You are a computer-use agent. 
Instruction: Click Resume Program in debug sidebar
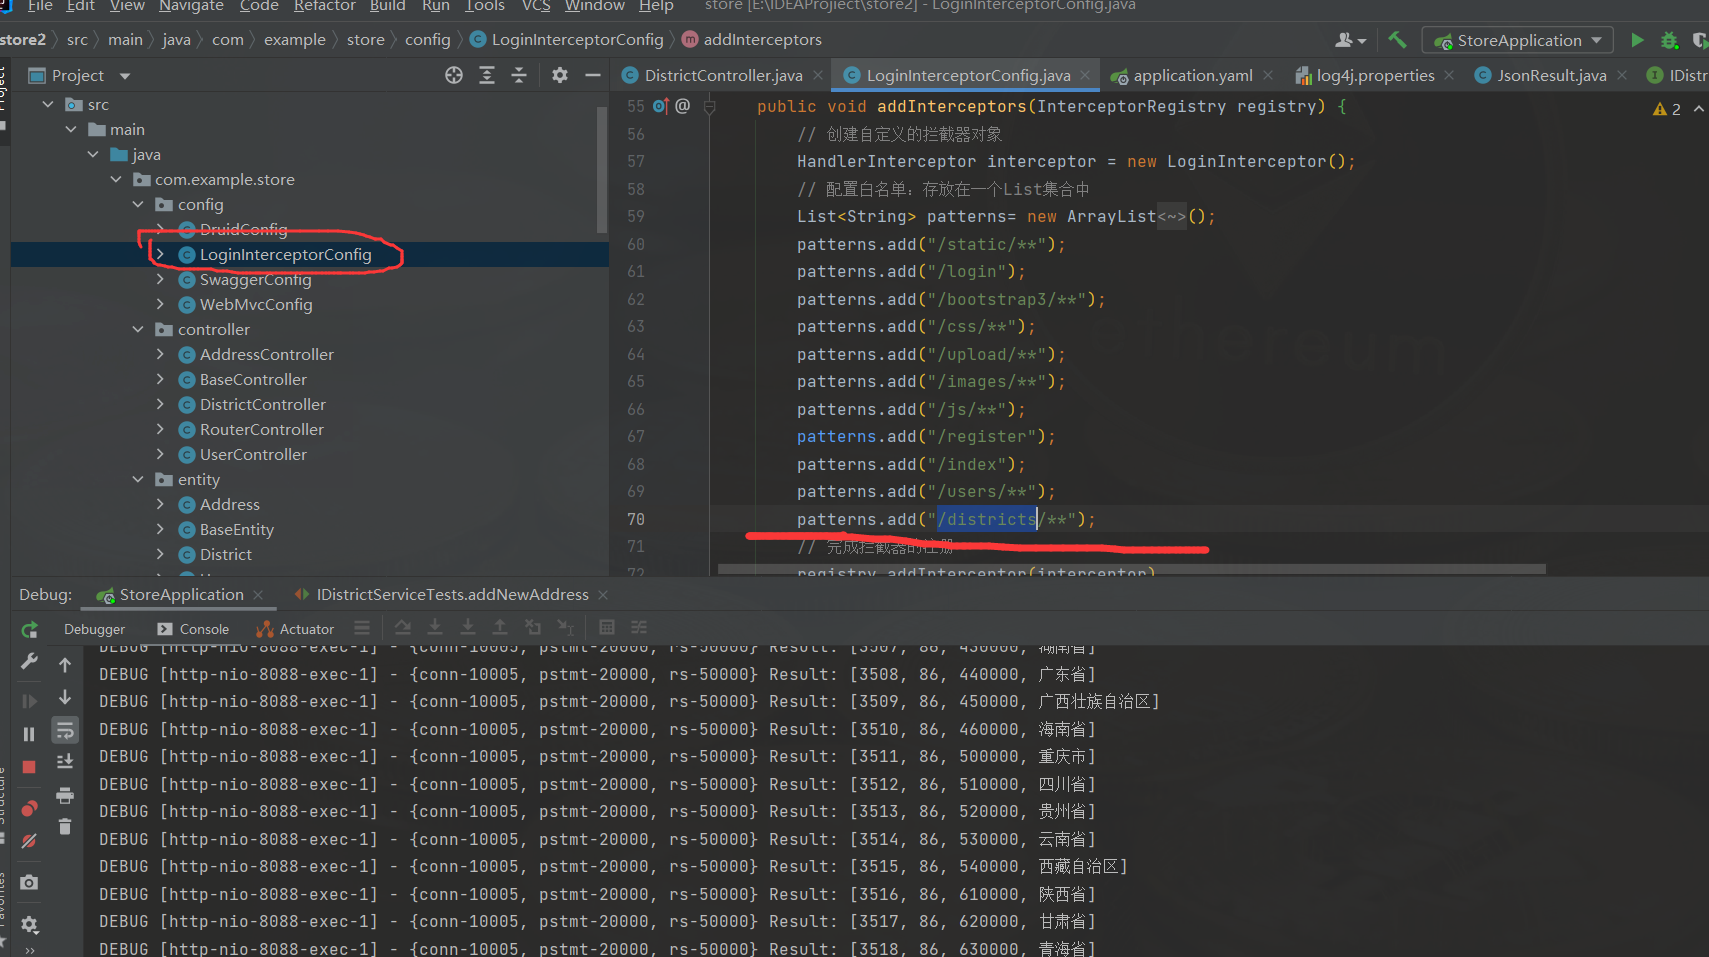(x=29, y=701)
